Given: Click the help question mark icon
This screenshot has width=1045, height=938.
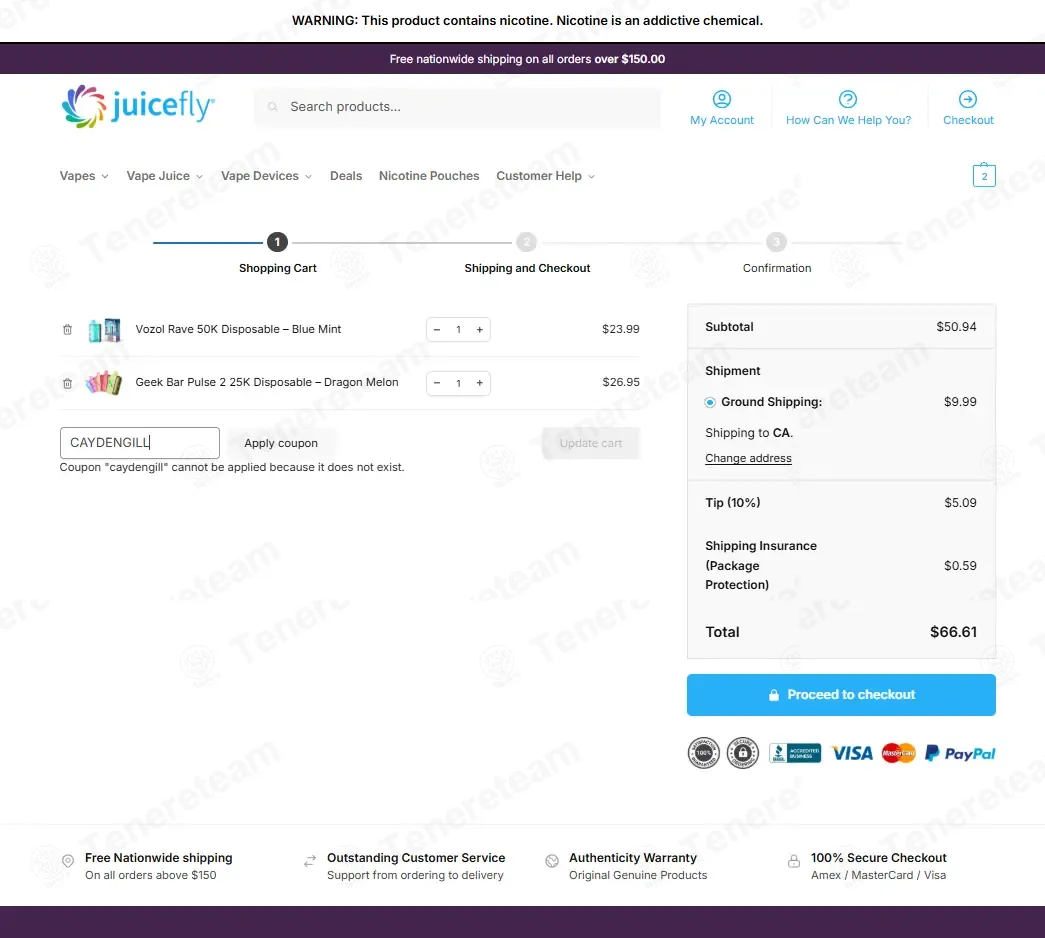Looking at the screenshot, I should pos(848,99).
